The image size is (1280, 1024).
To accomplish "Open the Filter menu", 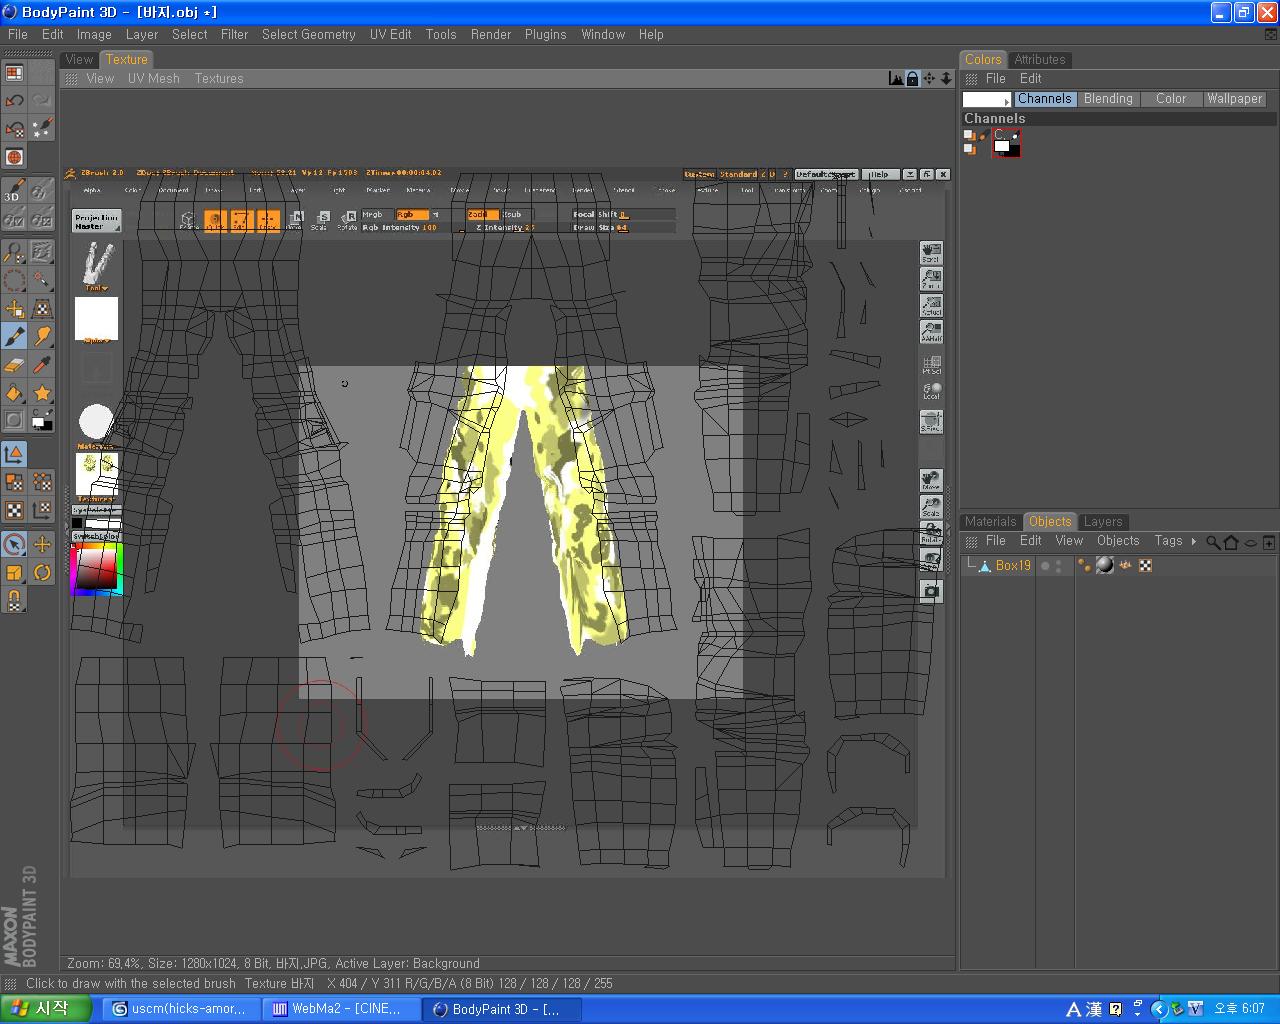I will pyautogui.click(x=234, y=34).
